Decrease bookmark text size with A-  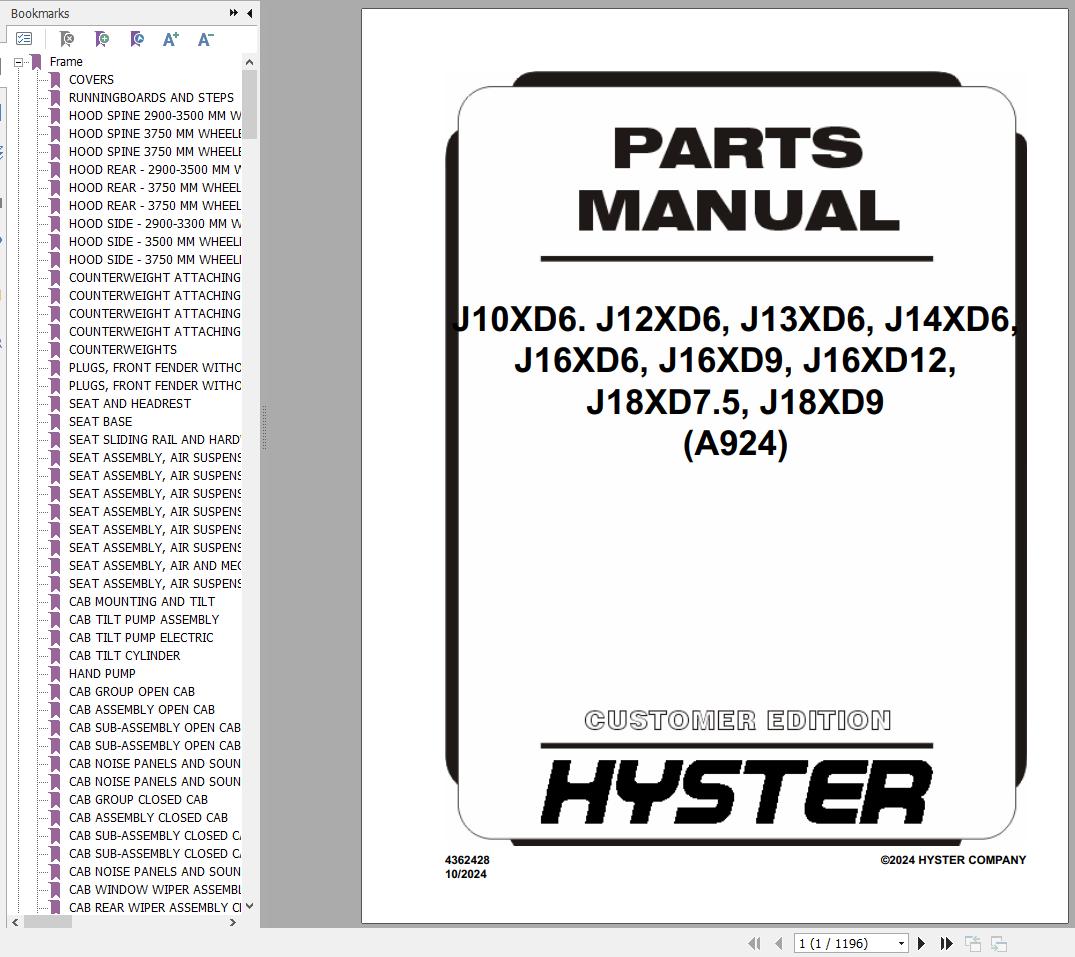(206, 39)
